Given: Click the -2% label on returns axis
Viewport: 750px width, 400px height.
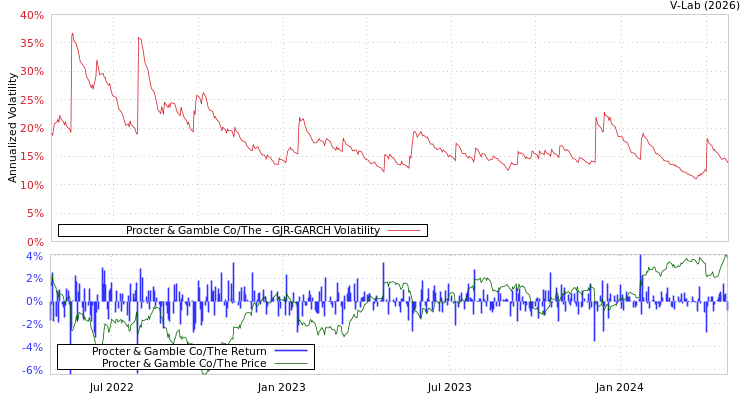Looking at the screenshot, I should 32,324.
